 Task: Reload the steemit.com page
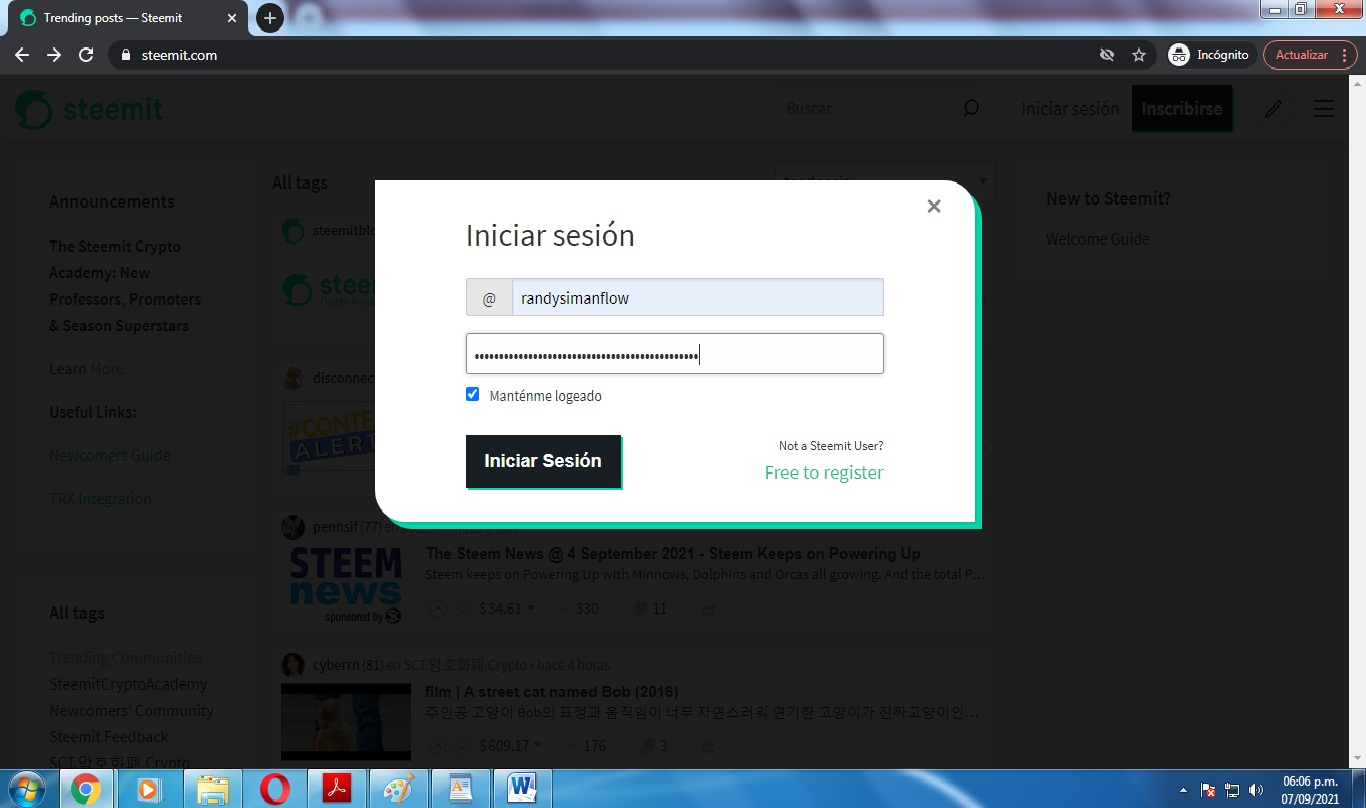click(86, 55)
